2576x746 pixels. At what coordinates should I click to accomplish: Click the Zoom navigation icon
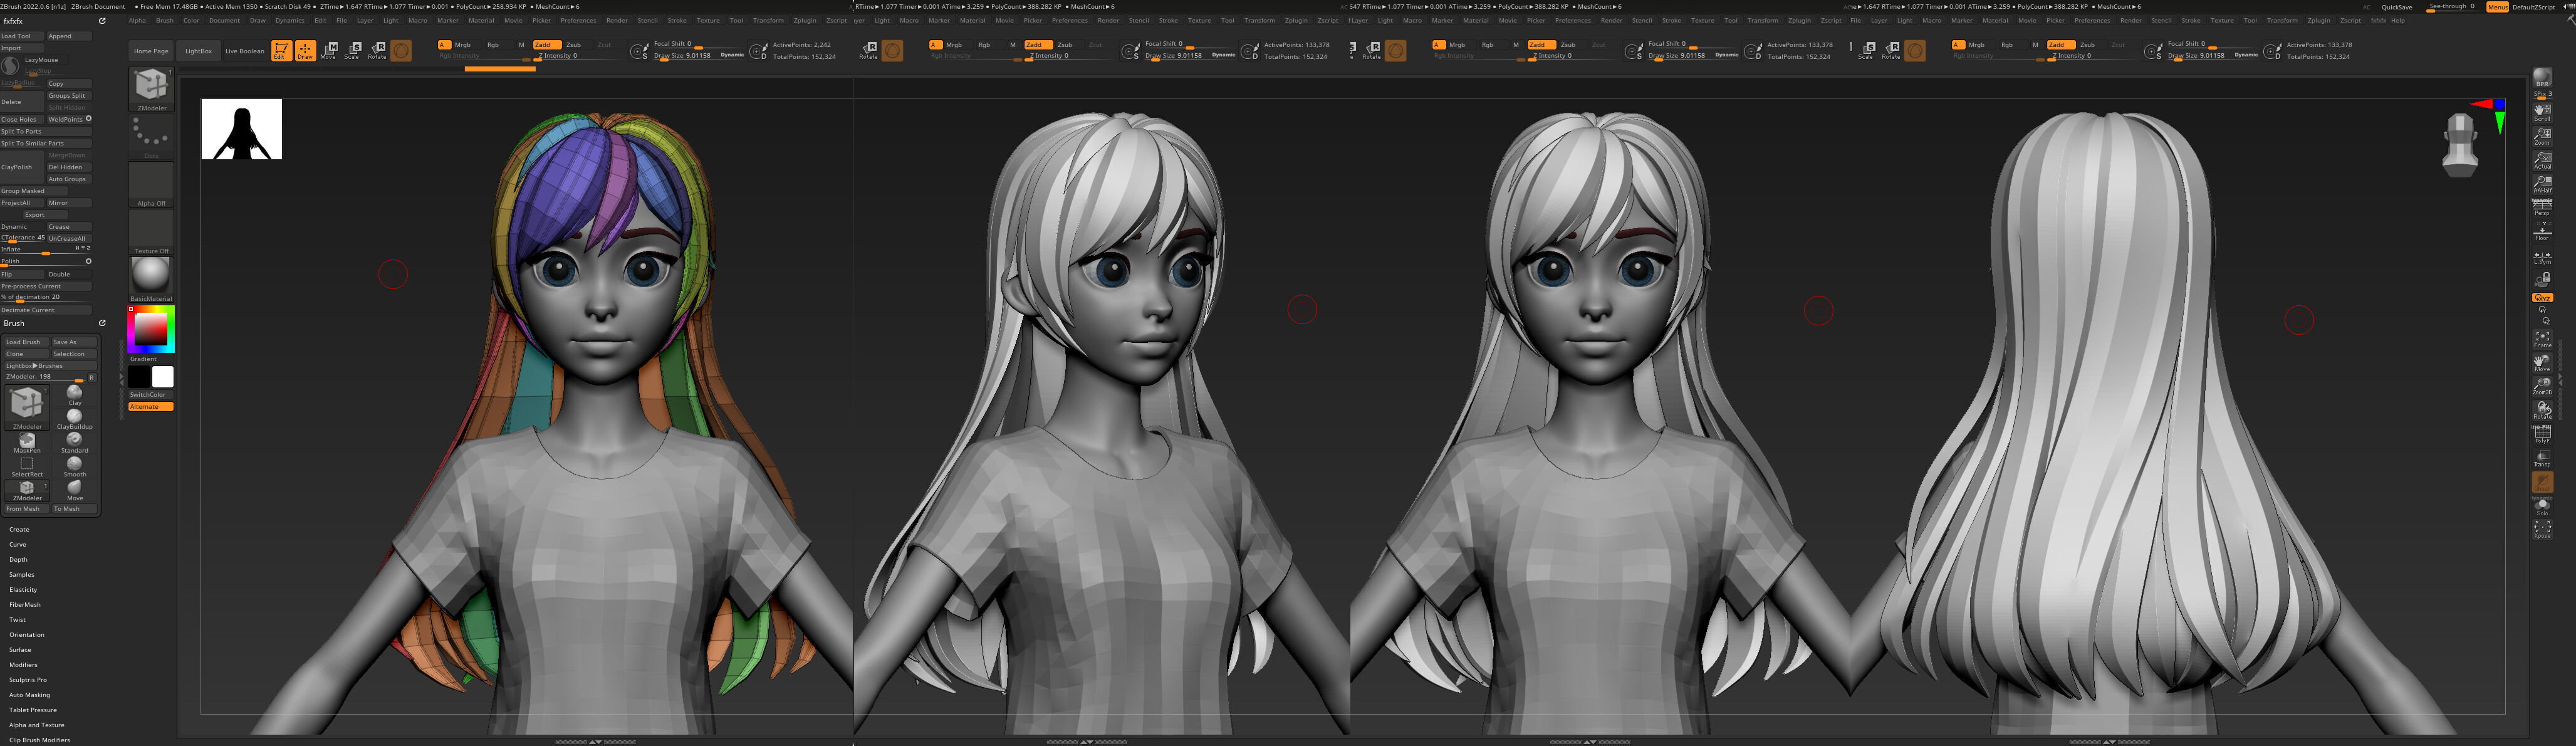coord(2542,136)
